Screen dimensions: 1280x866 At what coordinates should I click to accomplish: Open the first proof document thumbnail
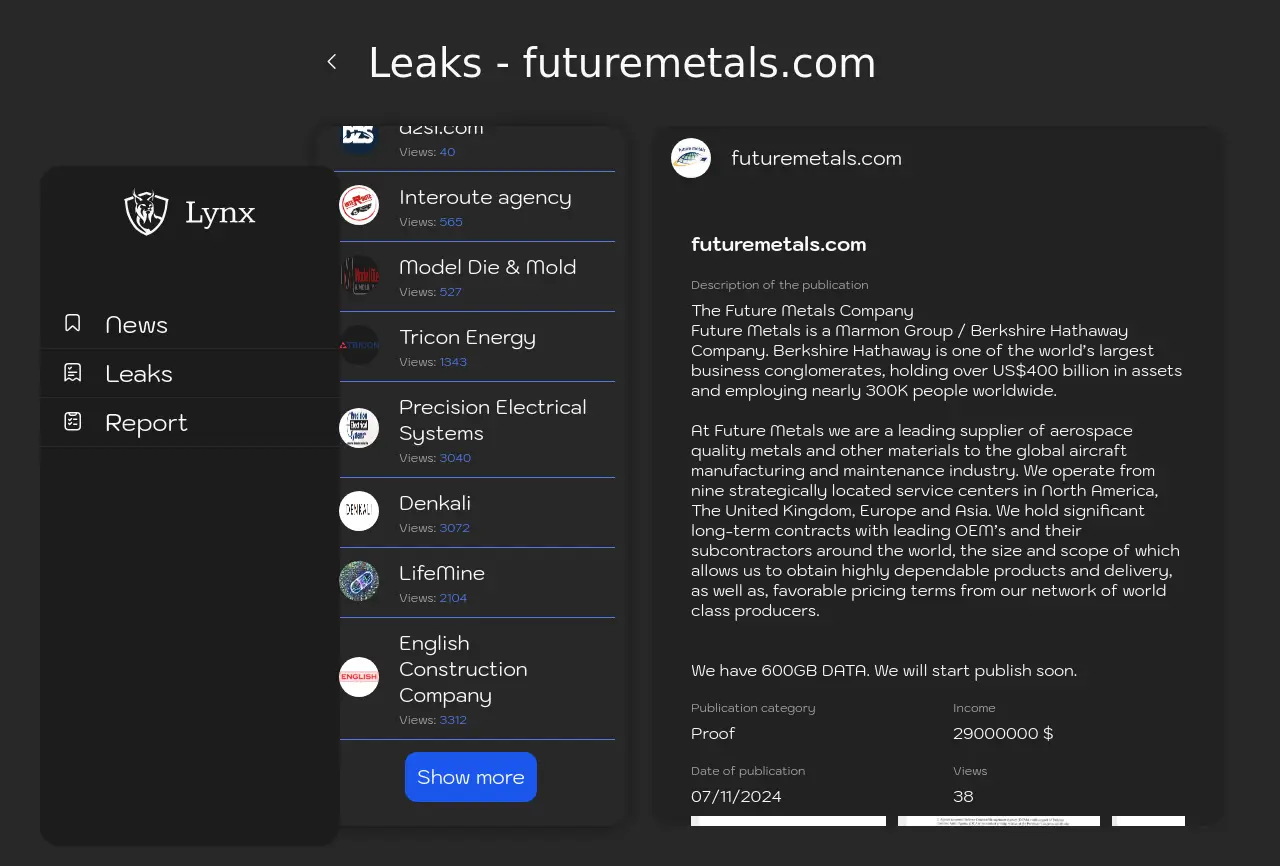point(788,821)
